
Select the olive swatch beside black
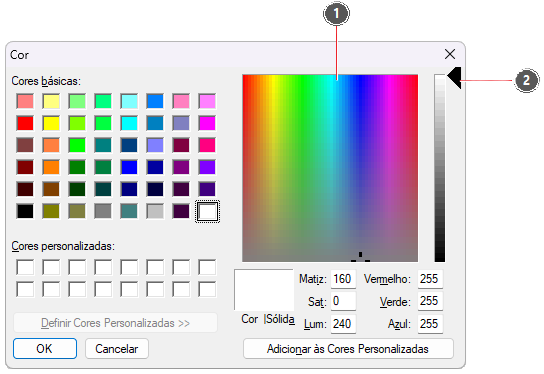tap(51, 211)
